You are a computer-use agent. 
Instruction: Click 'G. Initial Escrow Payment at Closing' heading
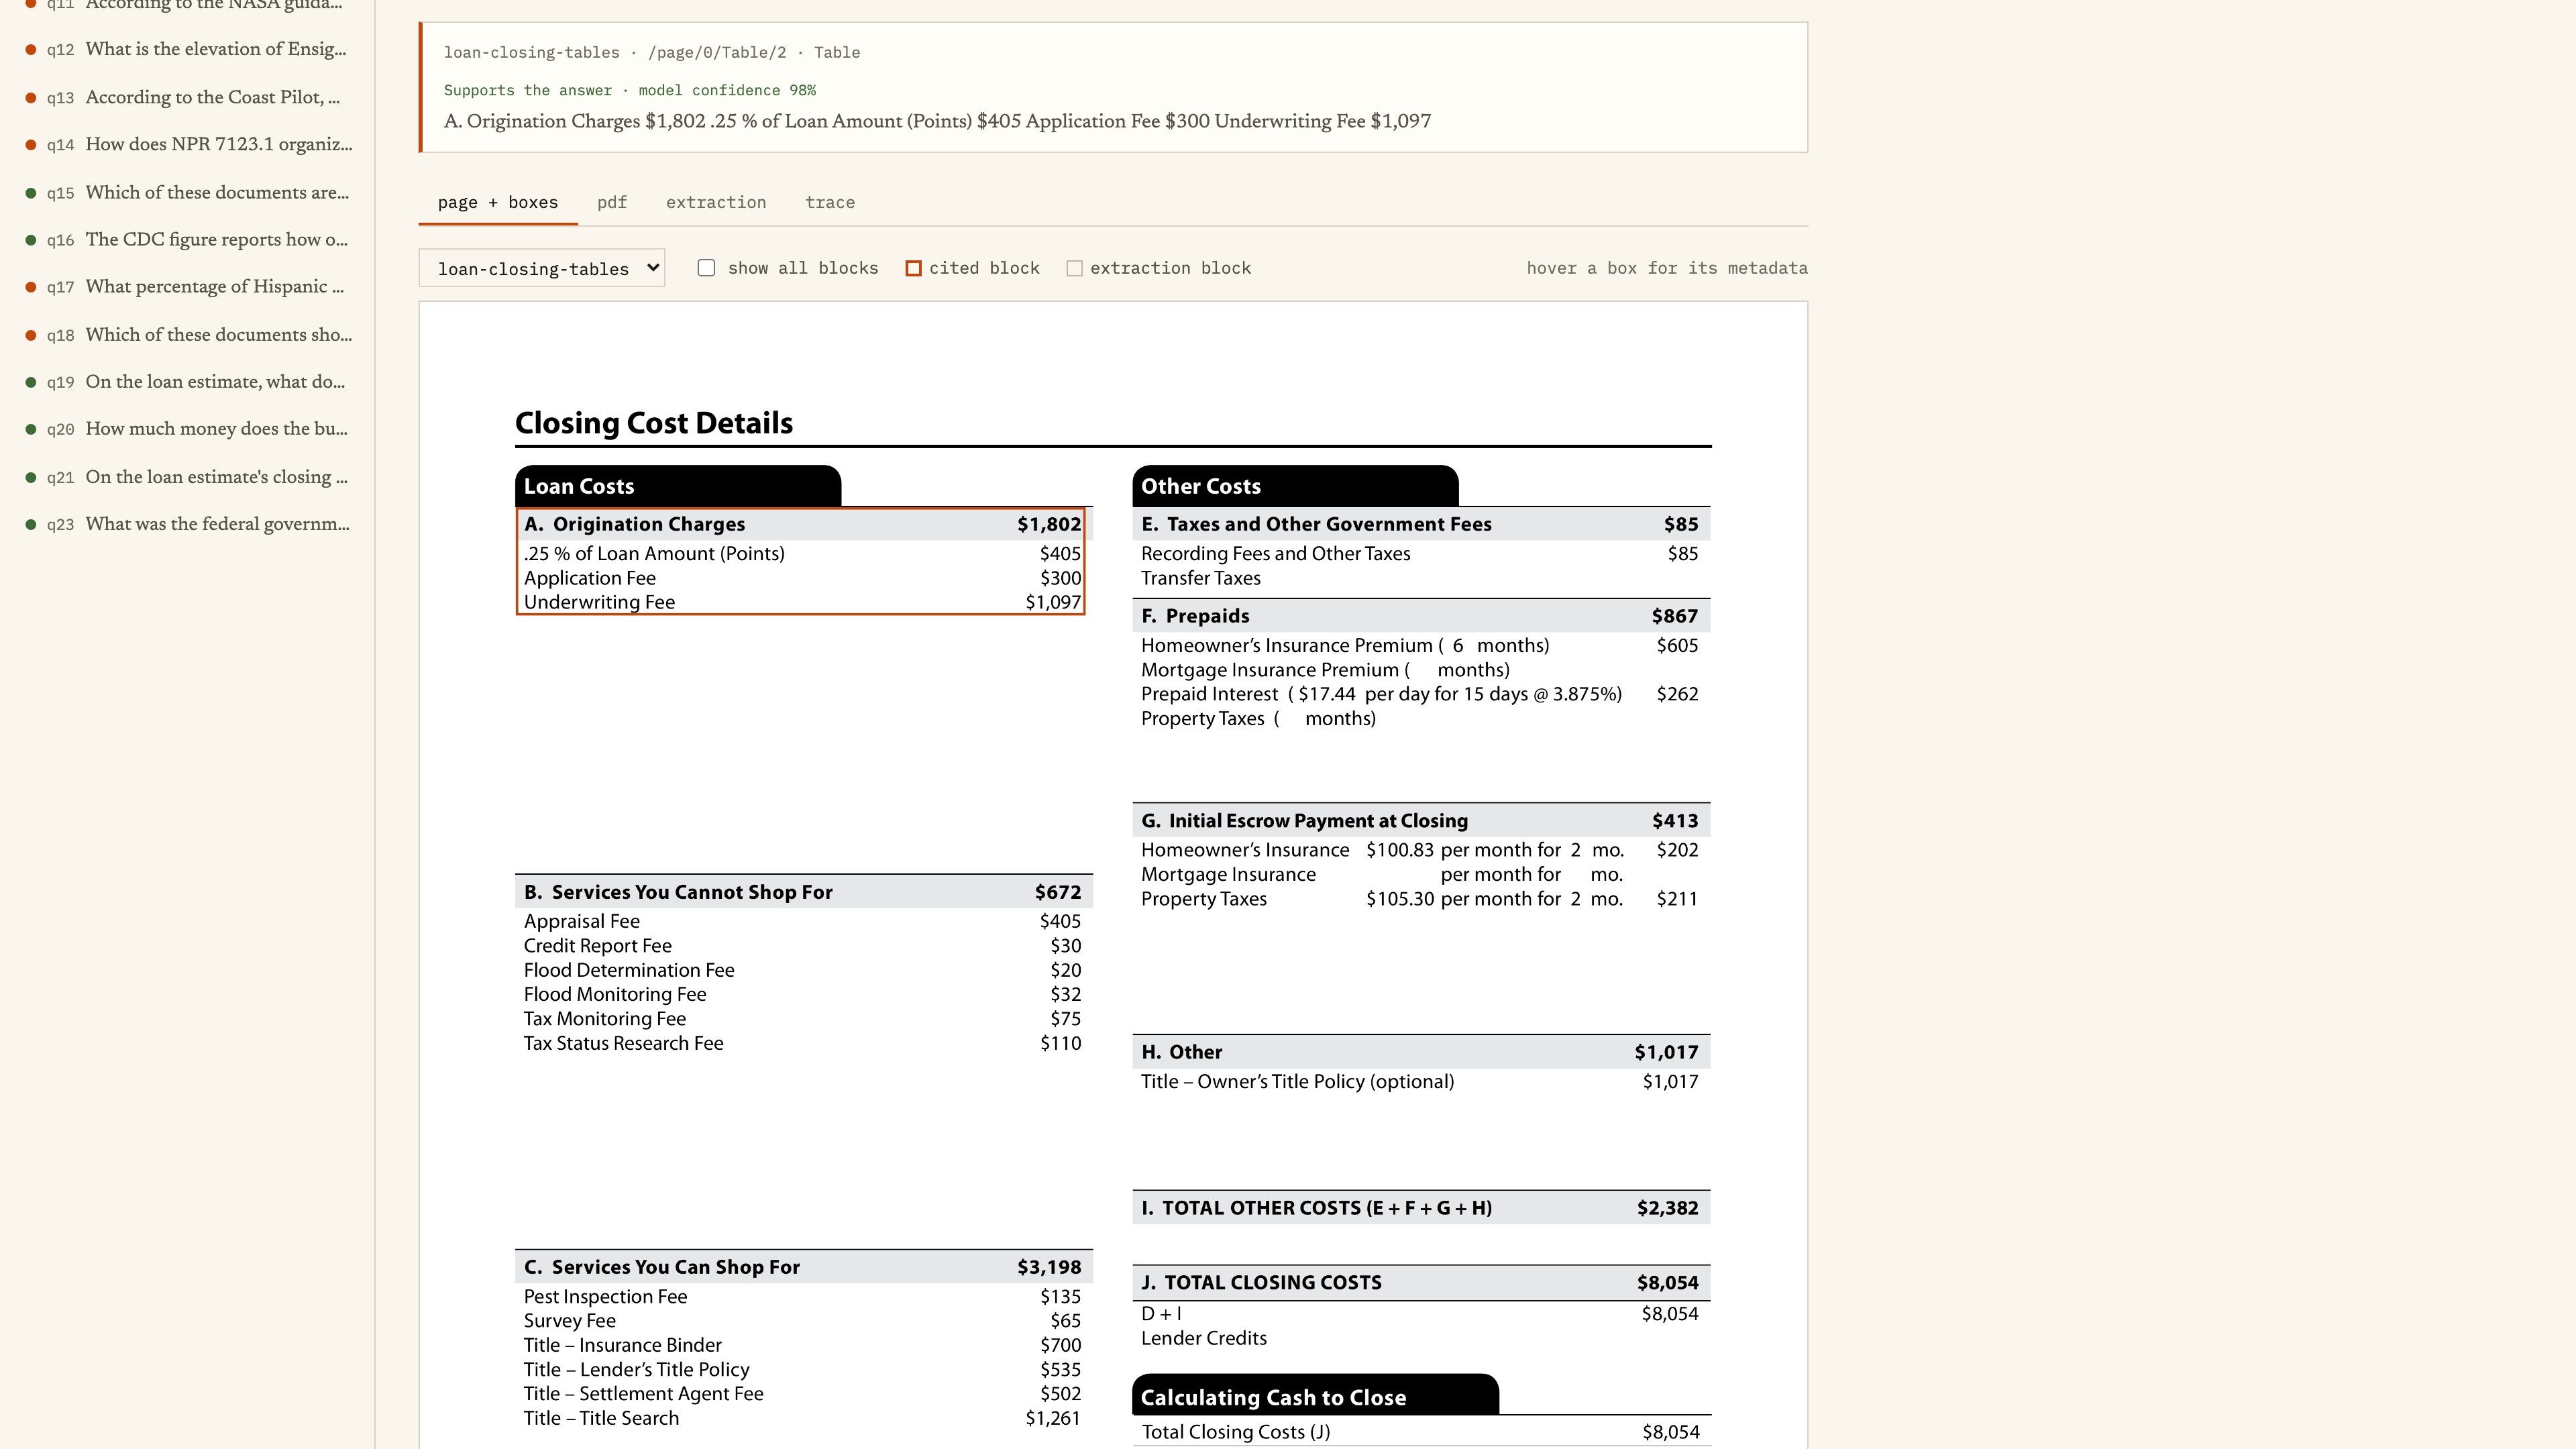[x=1304, y=821]
